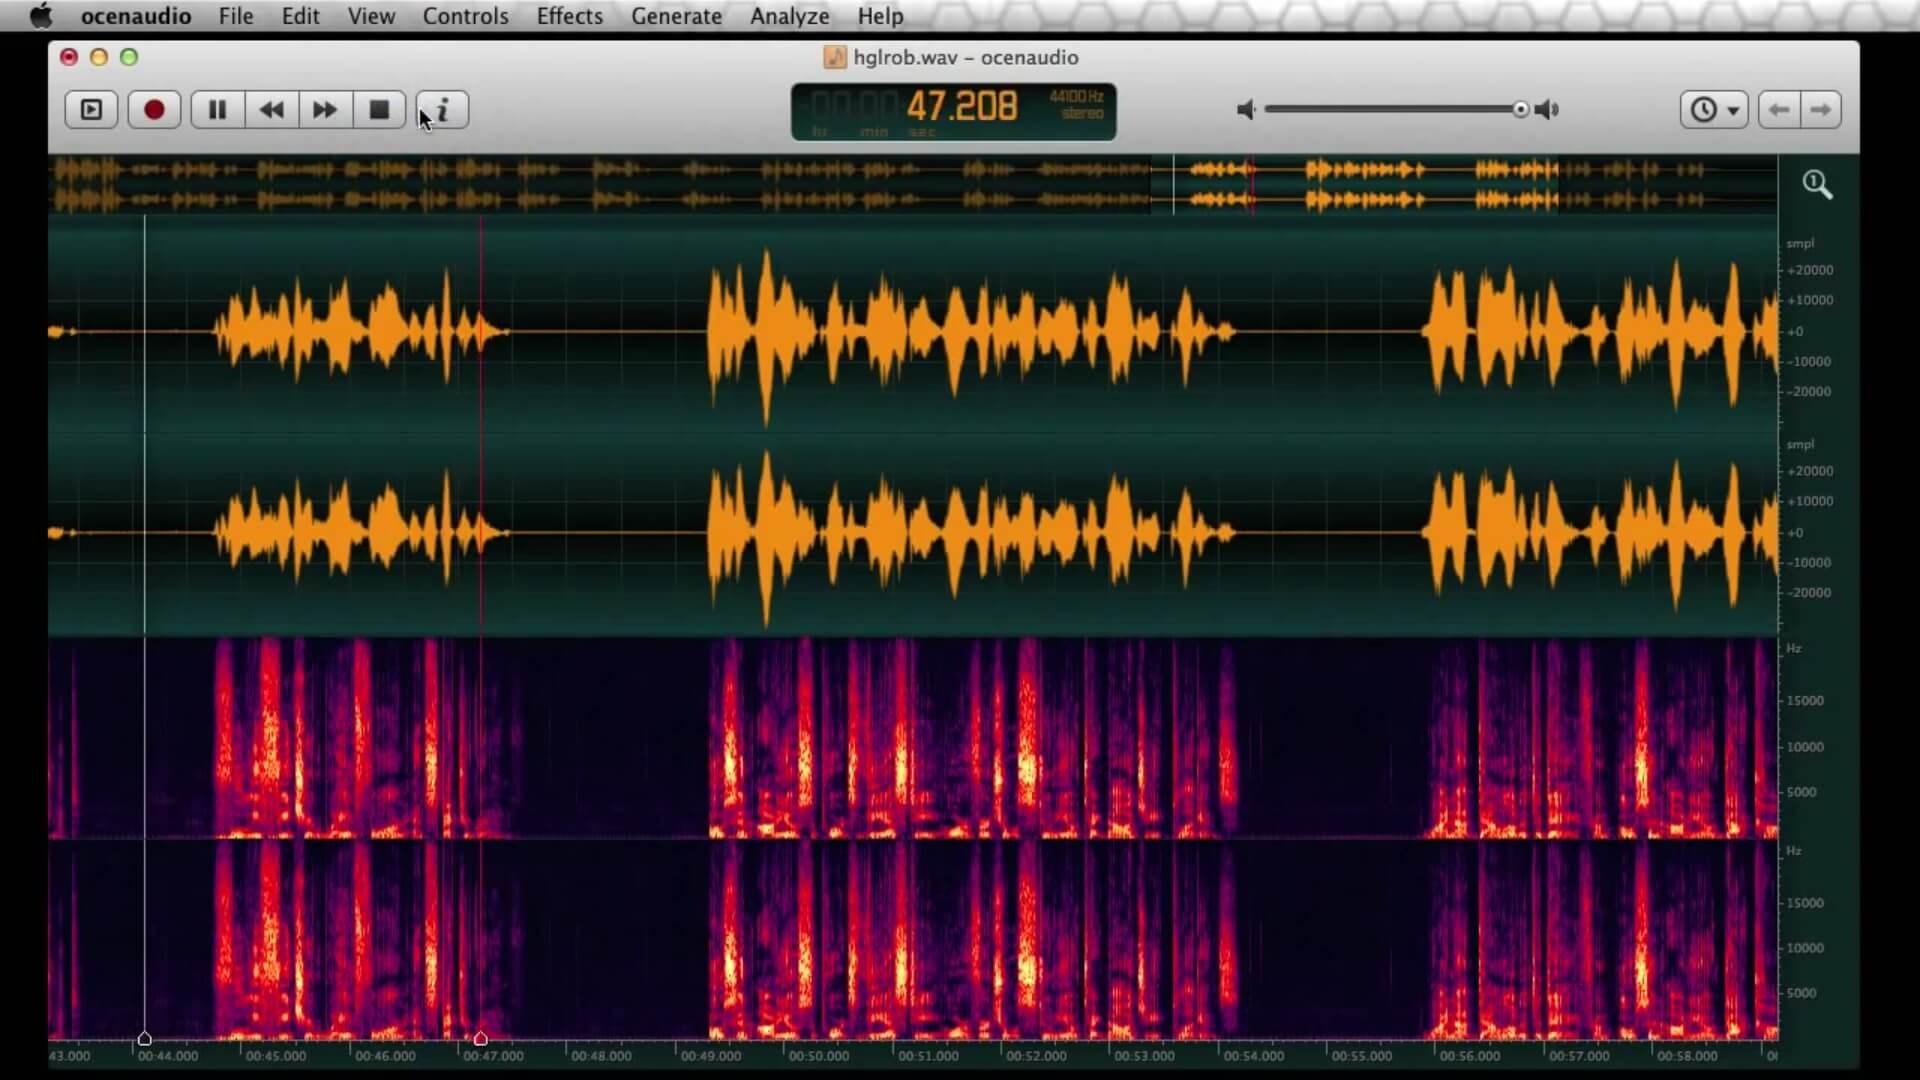The width and height of the screenshot is (1920, 1080).
Task: Toggle the spectrogram view visibility
Action: click(x=369, y=16)
